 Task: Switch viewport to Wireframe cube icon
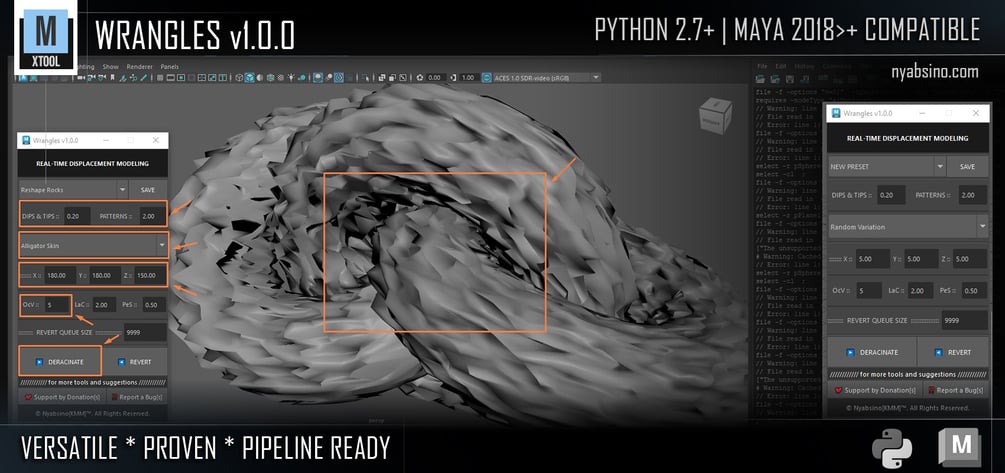click(239, 77)
